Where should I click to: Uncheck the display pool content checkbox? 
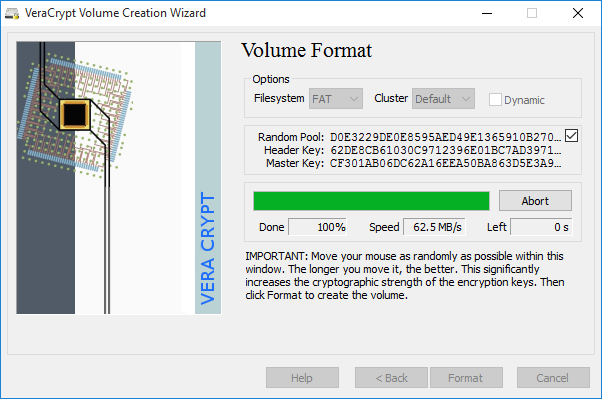point(571,136)
